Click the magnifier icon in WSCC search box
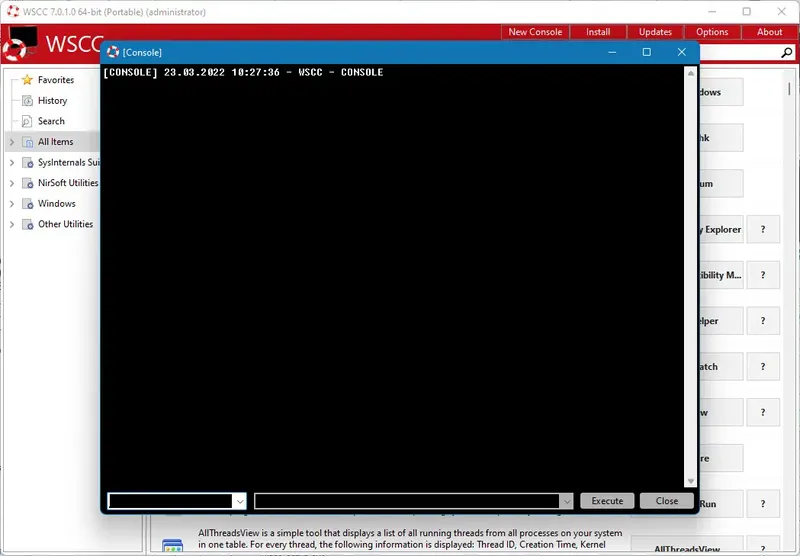The width and height of the screenshot is (800, 556). pyautogui.click(x=787, y=52)
